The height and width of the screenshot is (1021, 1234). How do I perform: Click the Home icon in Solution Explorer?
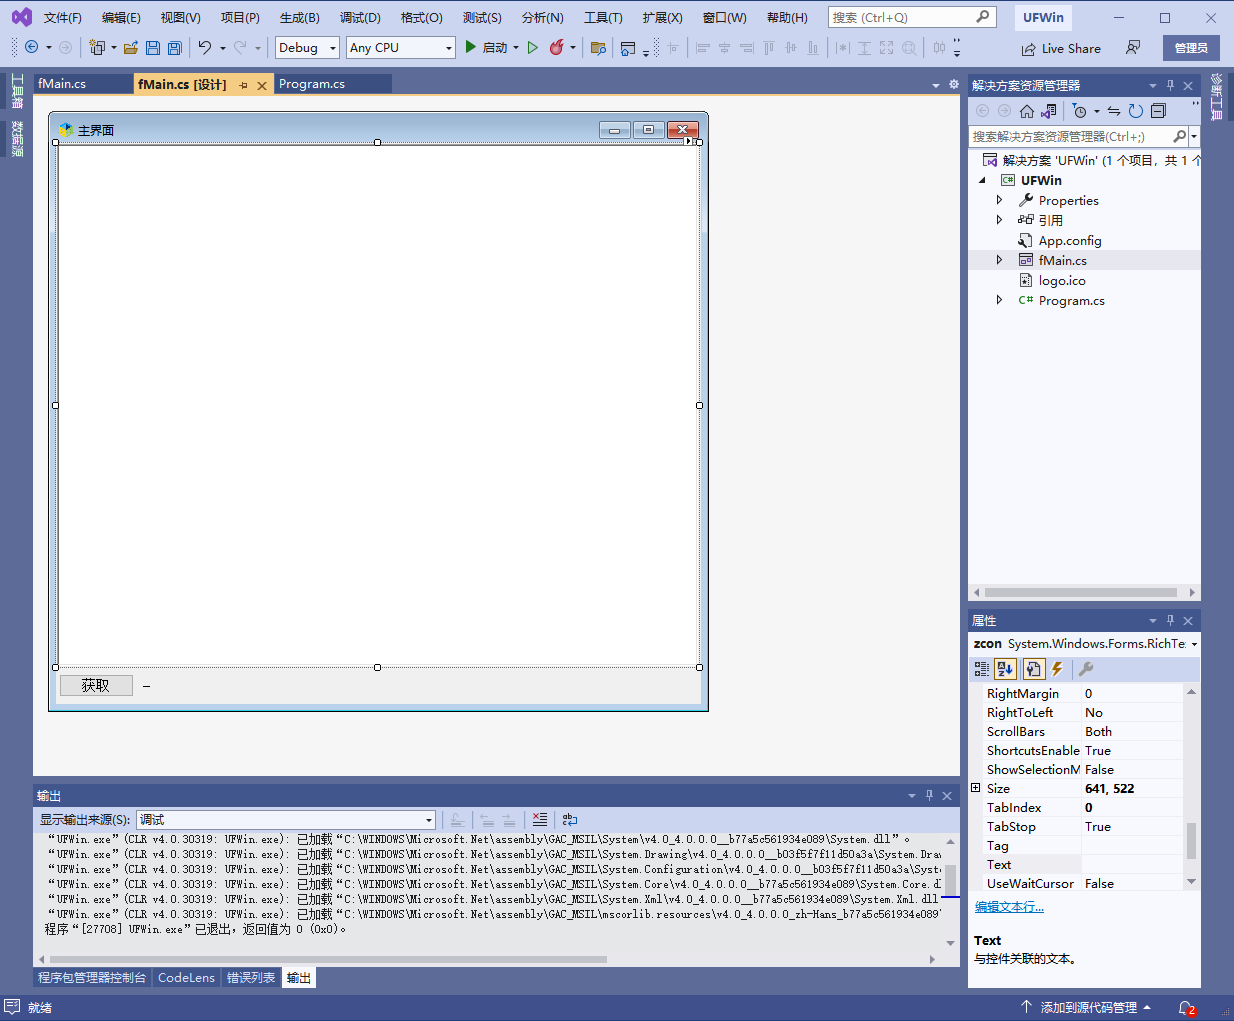click(1026, 111)
